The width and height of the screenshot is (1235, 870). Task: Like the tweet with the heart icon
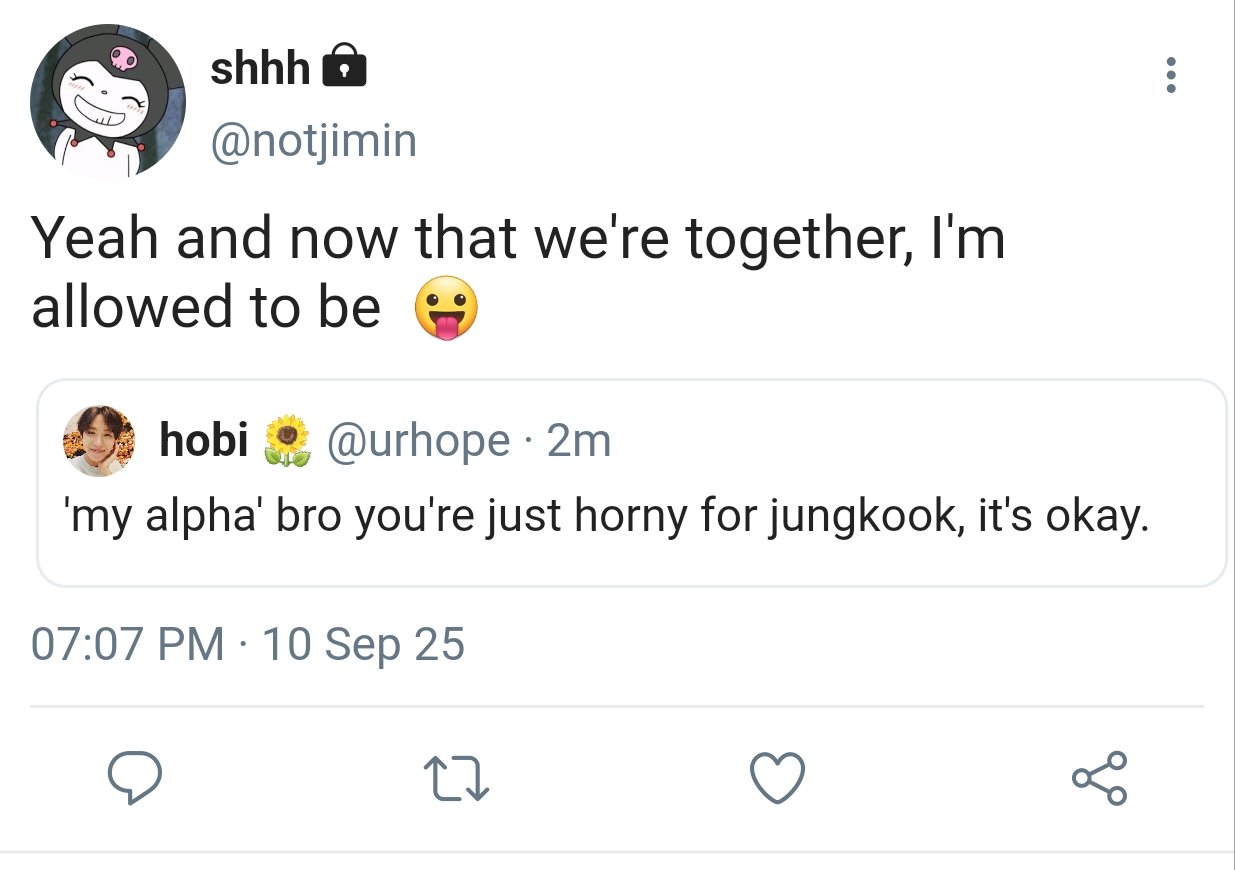coord(777,779)
